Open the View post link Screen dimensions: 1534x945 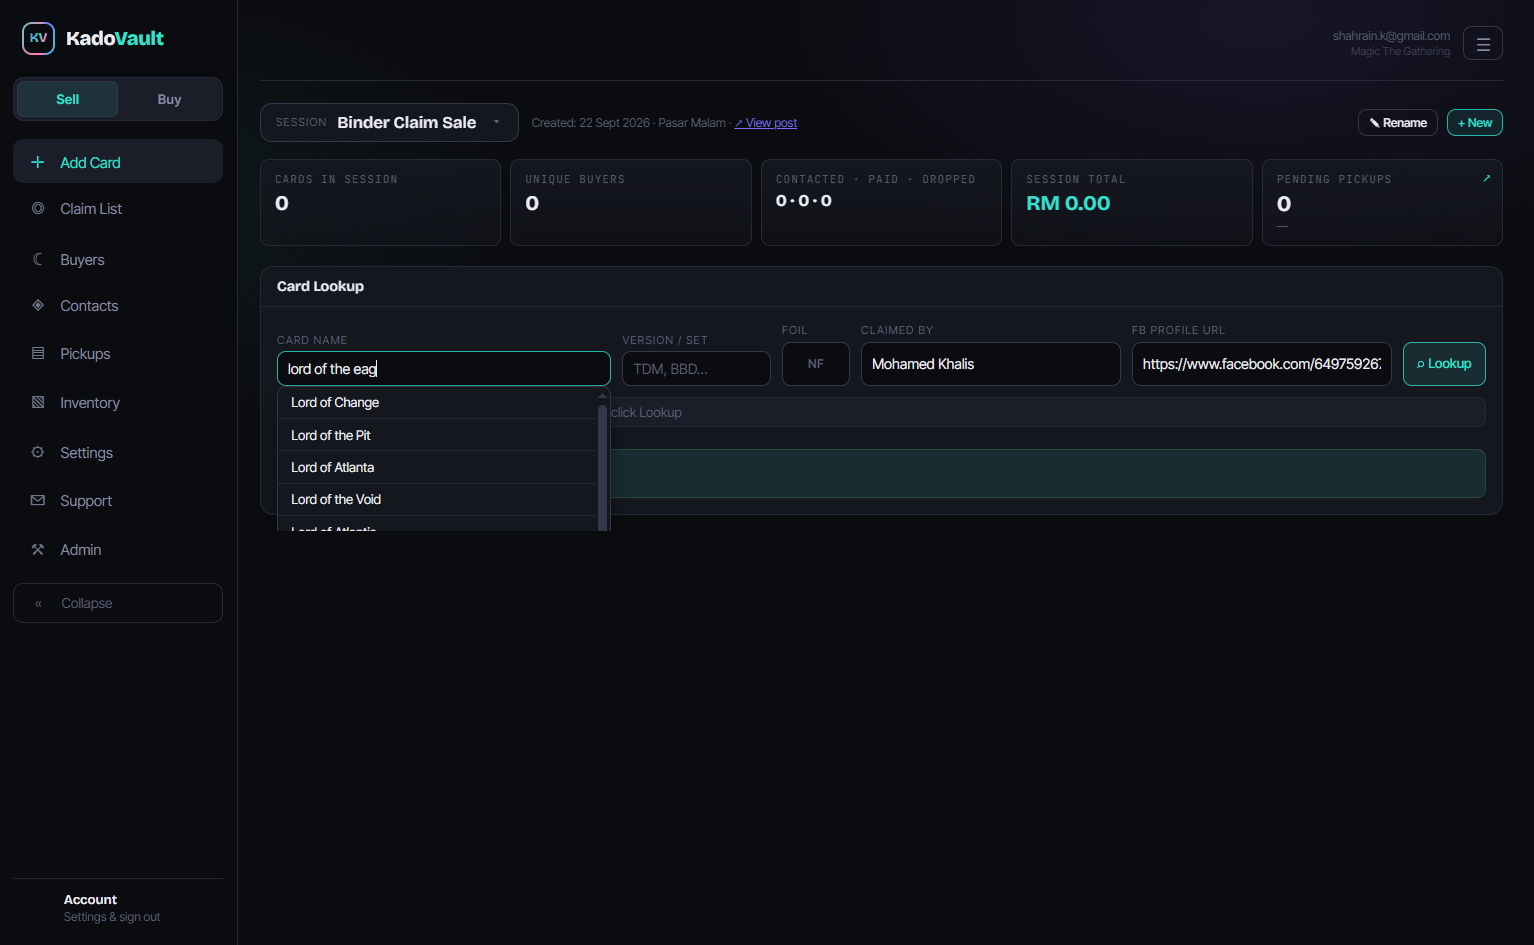[766, 123]
